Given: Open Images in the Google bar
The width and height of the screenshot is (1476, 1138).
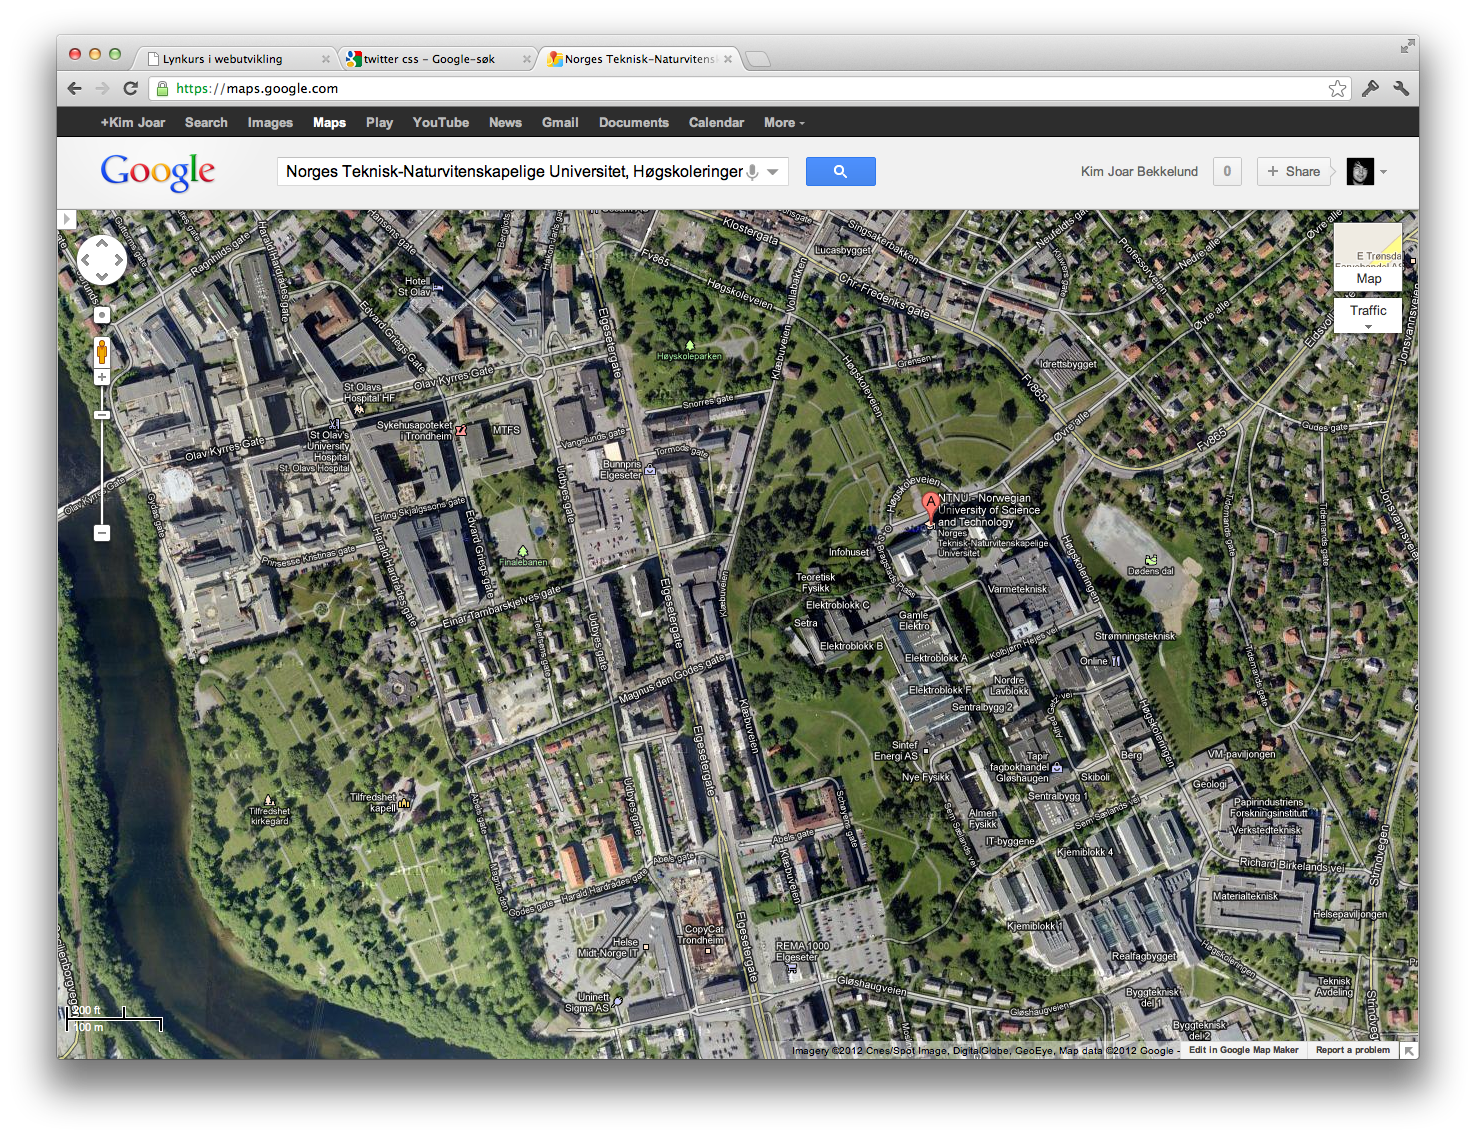Looking at the screenshot, I should [270, 122].
